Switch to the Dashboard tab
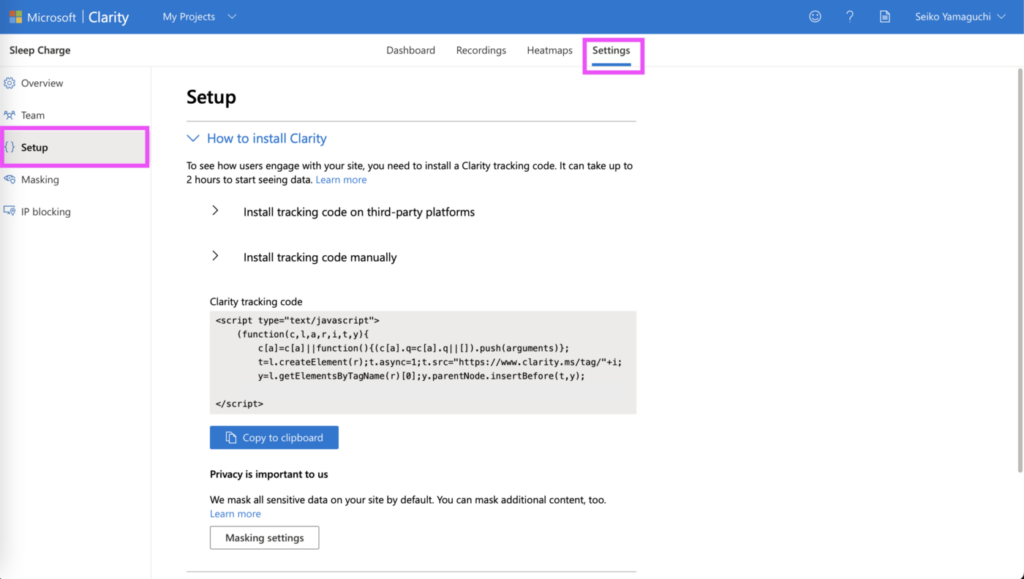The height and width of the screenshot is (579, 1024). [x=410, y=50]
